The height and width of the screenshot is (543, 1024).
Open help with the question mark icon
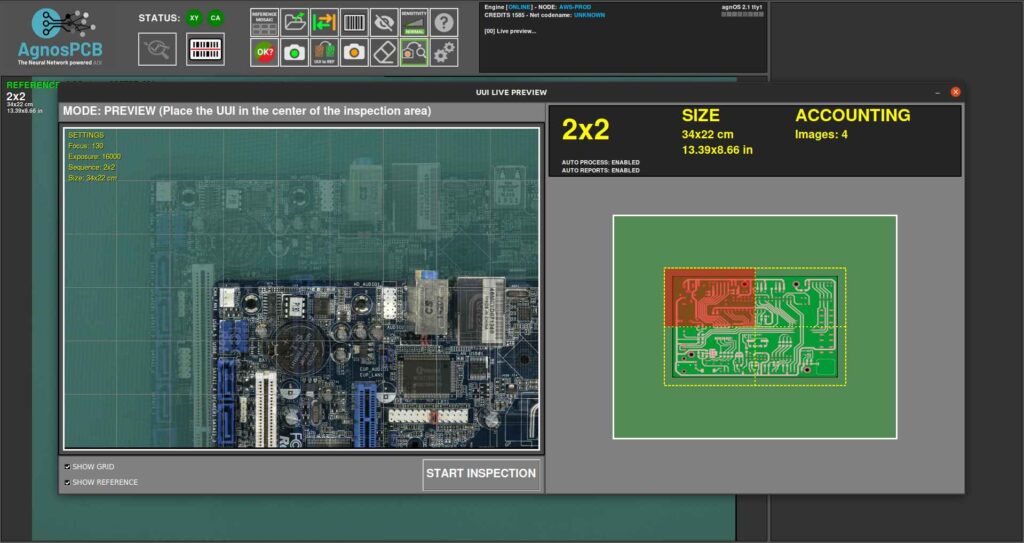[444, 22]
